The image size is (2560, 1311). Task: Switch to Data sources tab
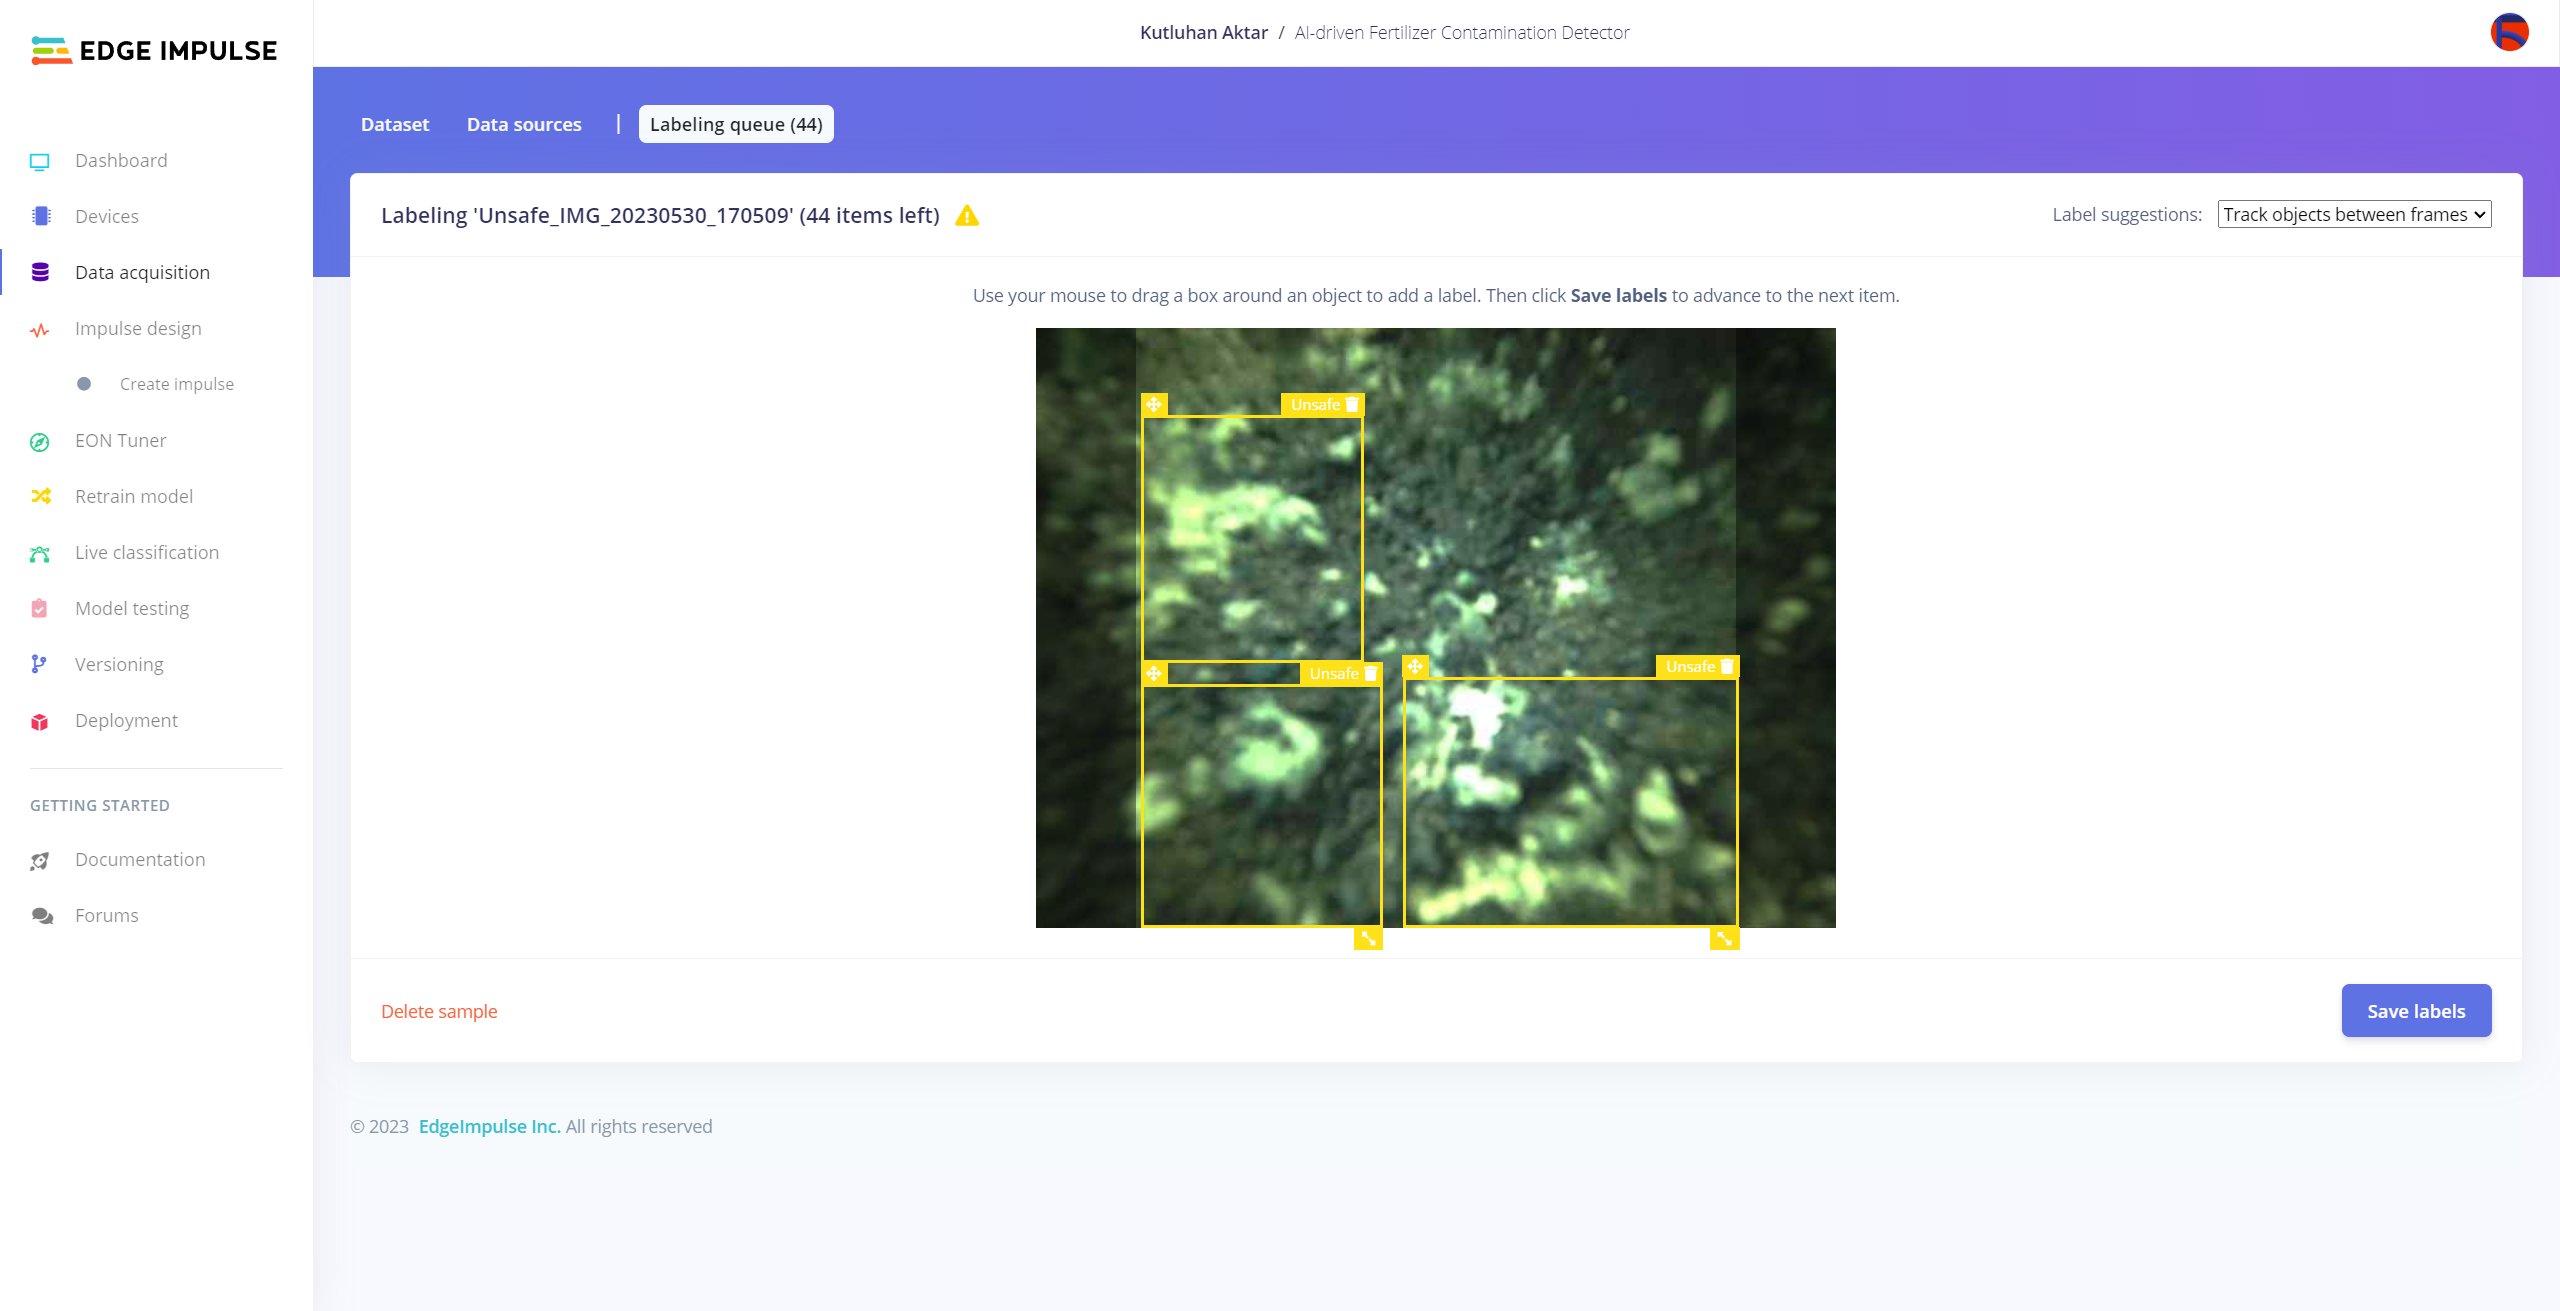tap(524, 125)
